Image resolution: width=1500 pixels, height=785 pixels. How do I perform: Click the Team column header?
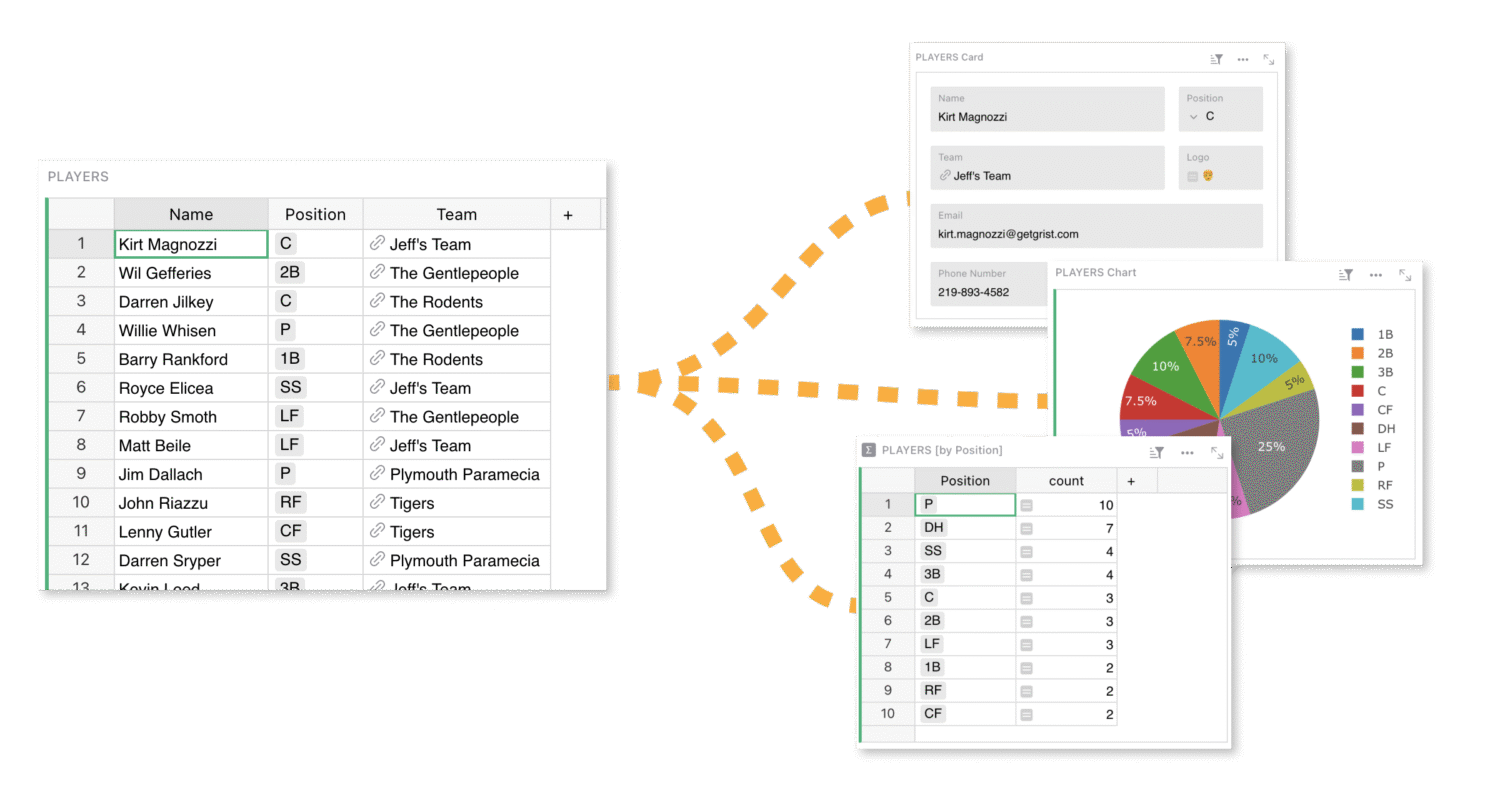456,214
